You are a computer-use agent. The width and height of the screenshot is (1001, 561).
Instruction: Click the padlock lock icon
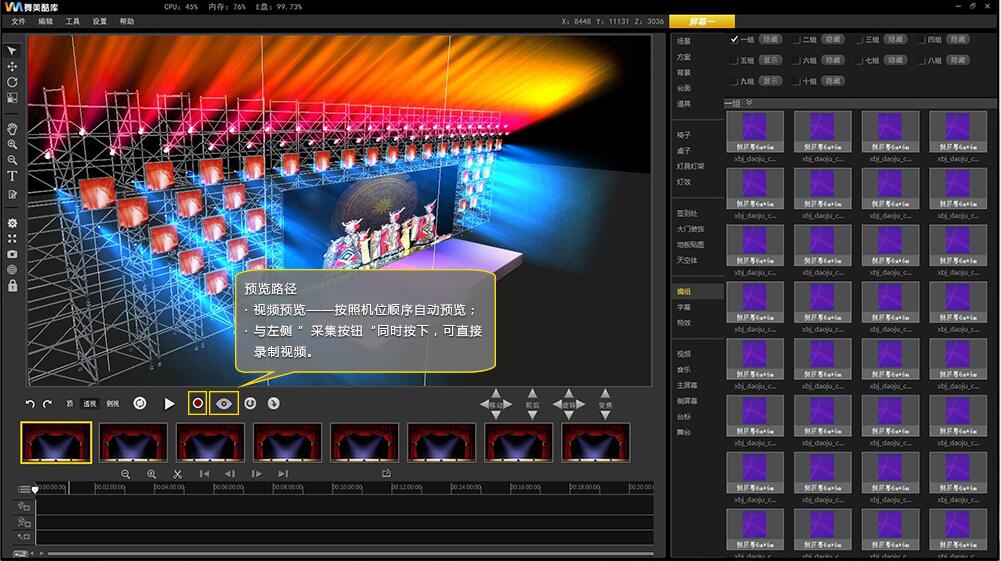12,285
